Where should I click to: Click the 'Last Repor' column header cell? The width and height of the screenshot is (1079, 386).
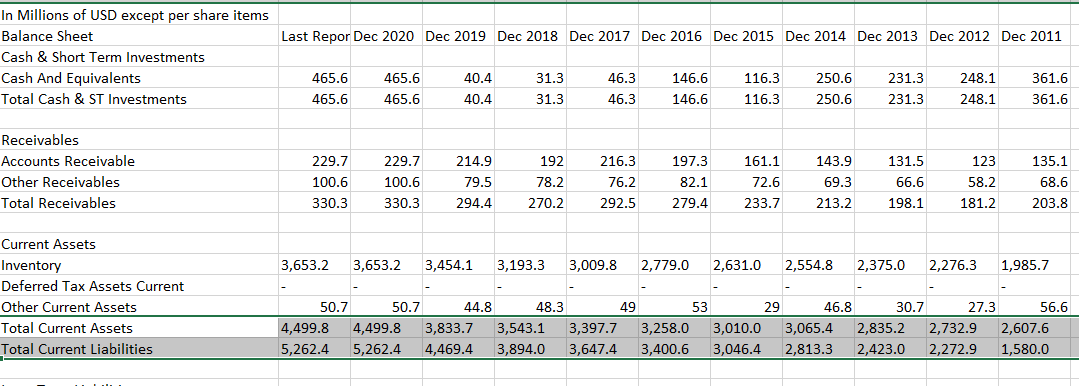pyautogui.click(x=314, y=36)
